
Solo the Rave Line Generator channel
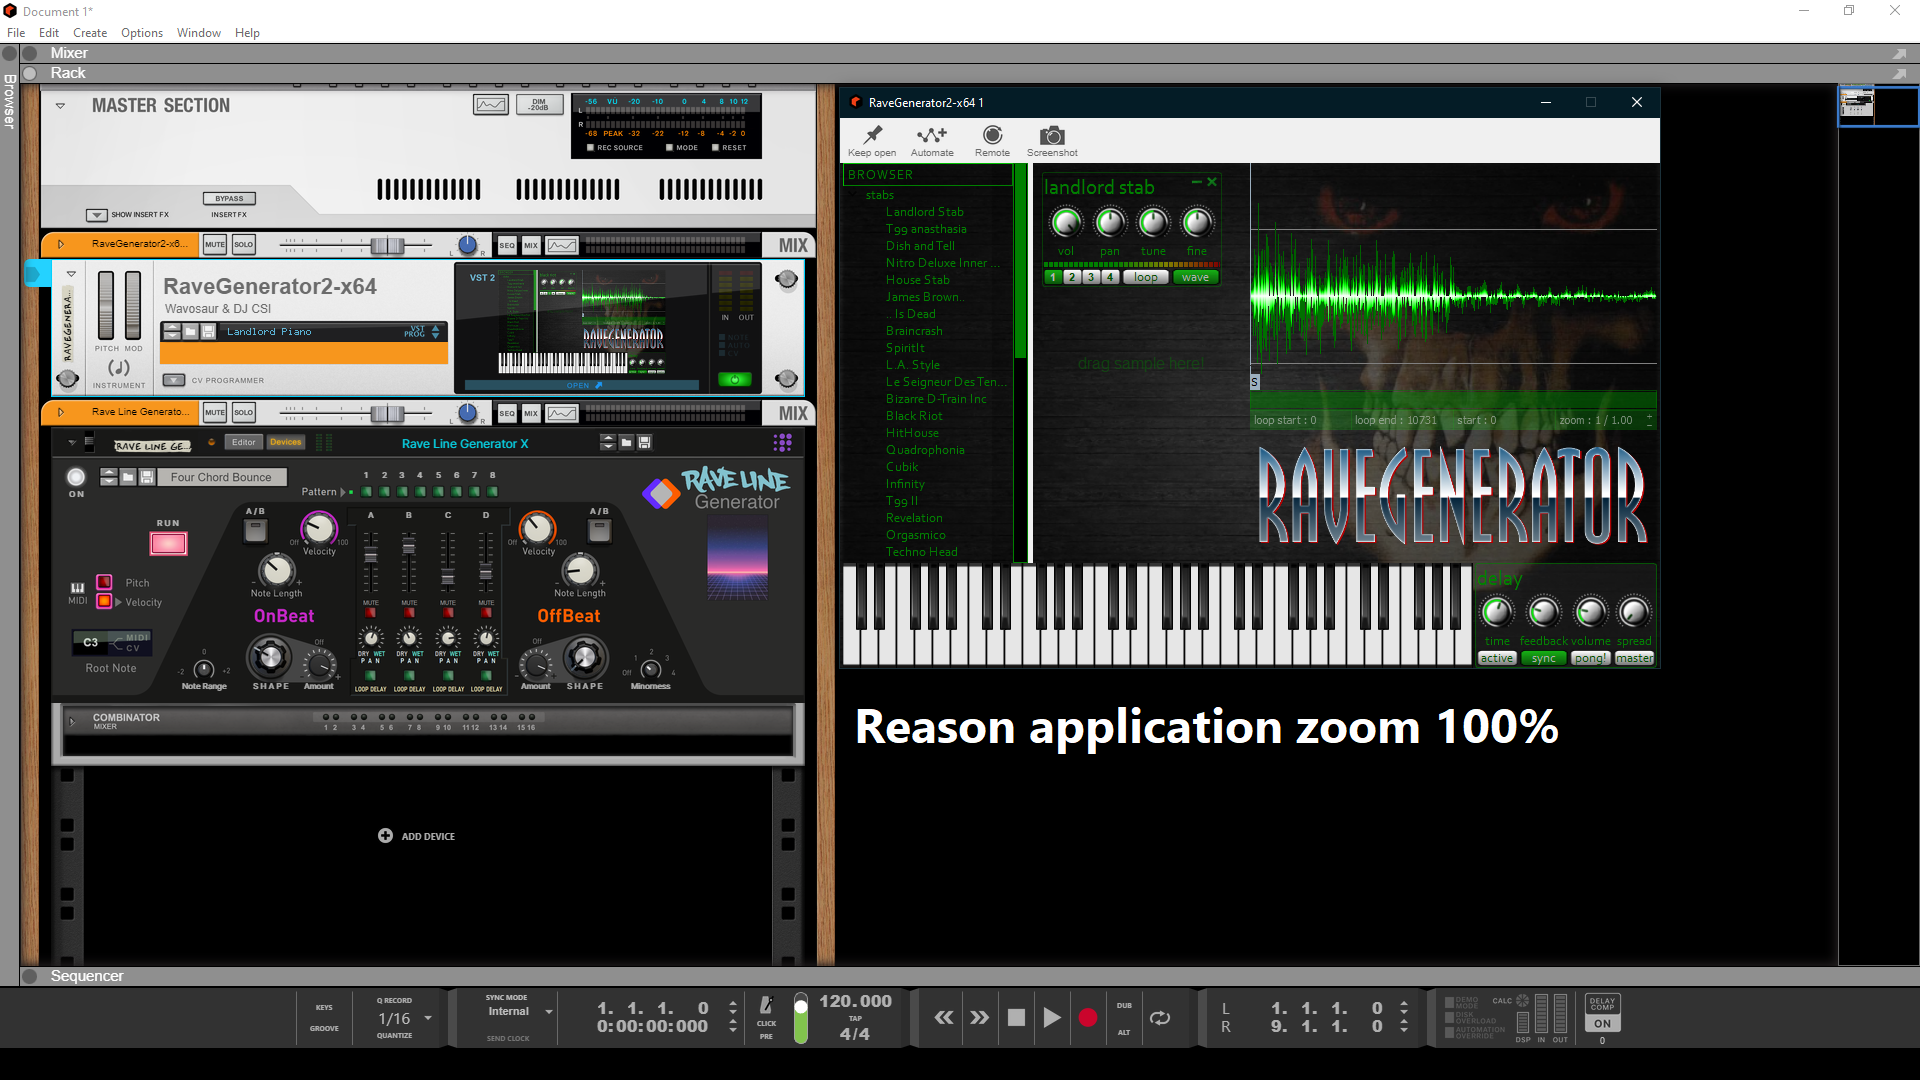(244, 412)
